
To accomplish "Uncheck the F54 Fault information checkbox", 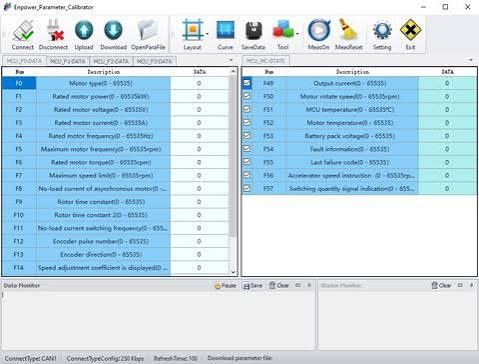I will click(x=247, y=149).
